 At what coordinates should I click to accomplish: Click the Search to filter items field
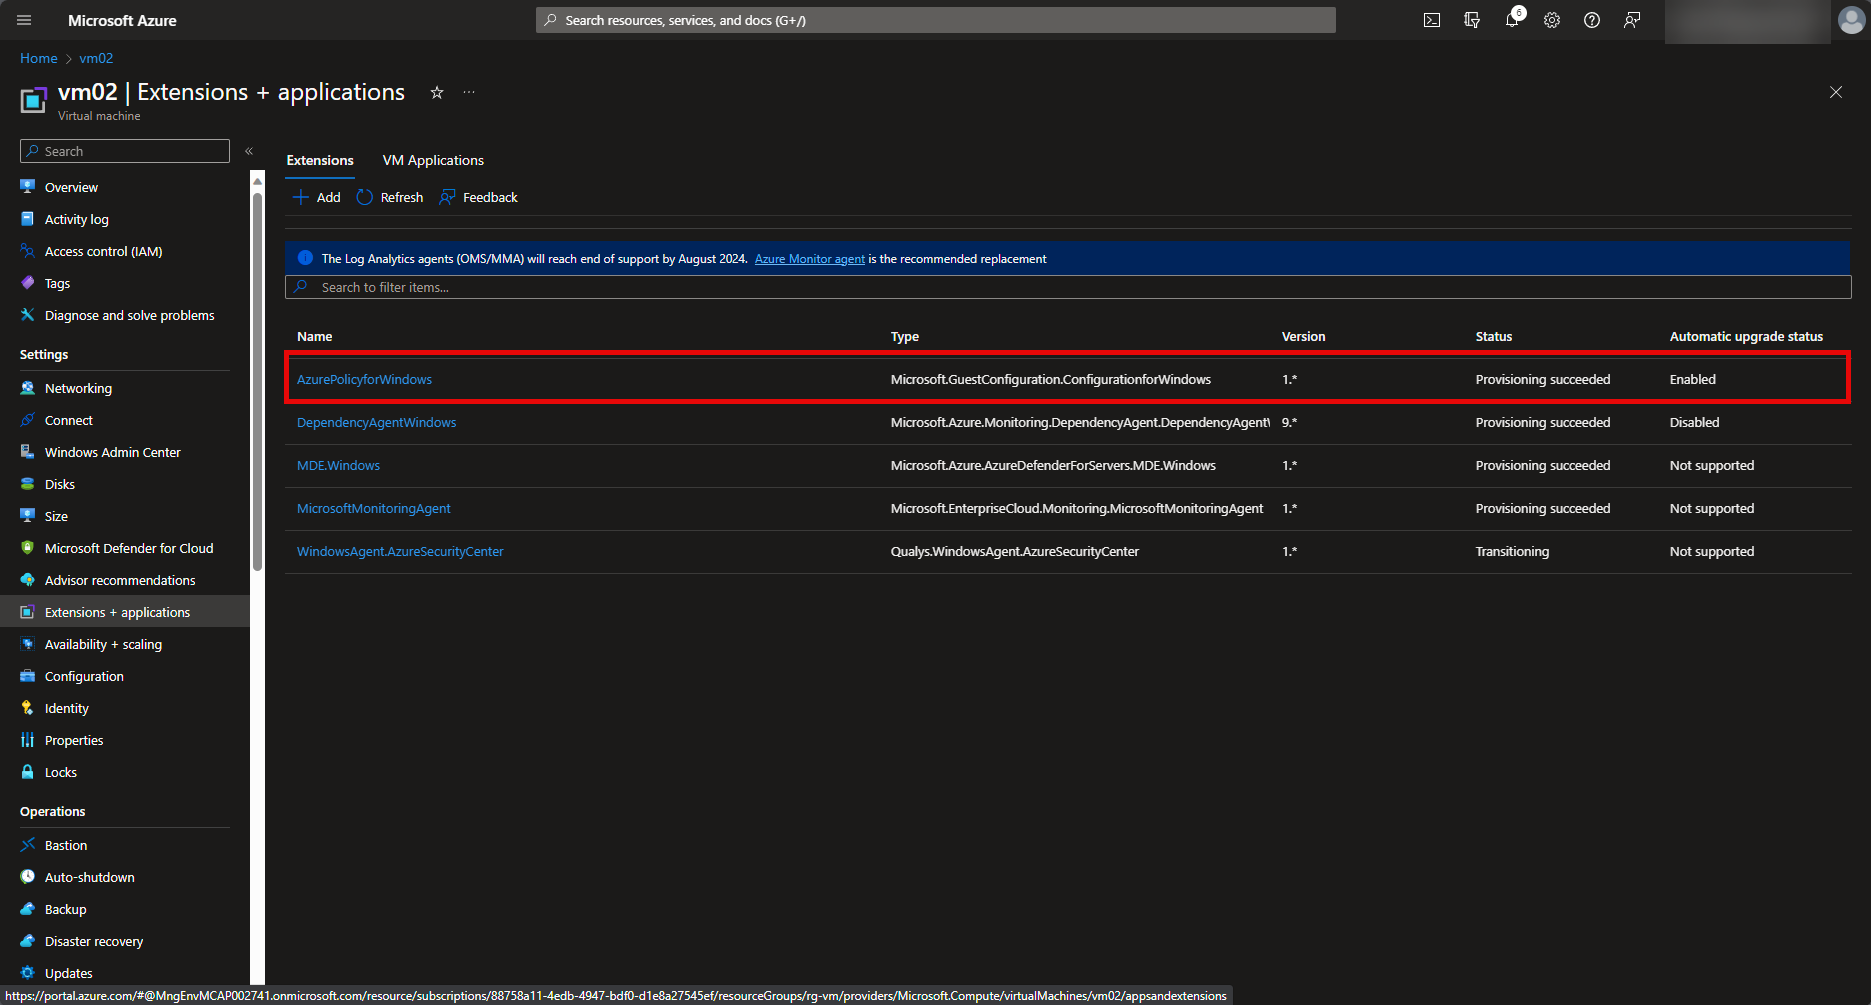pos(700,287)
